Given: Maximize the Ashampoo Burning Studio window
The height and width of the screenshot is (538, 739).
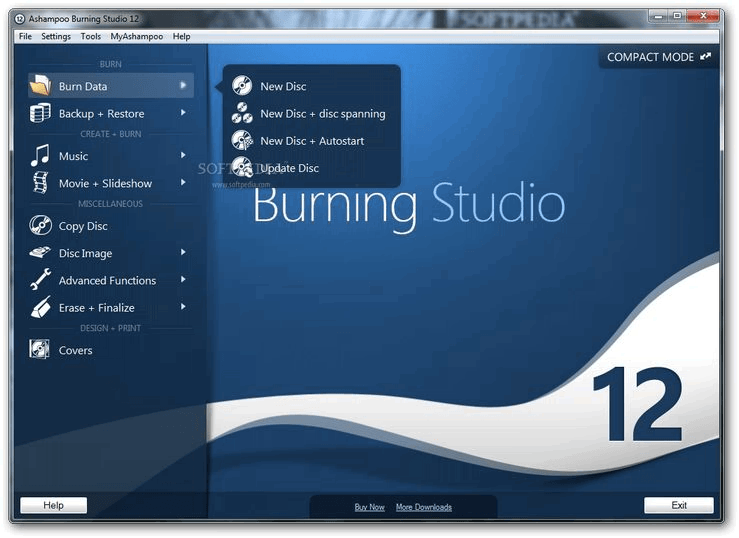Looking at the screenshot, I should [677, 16].
